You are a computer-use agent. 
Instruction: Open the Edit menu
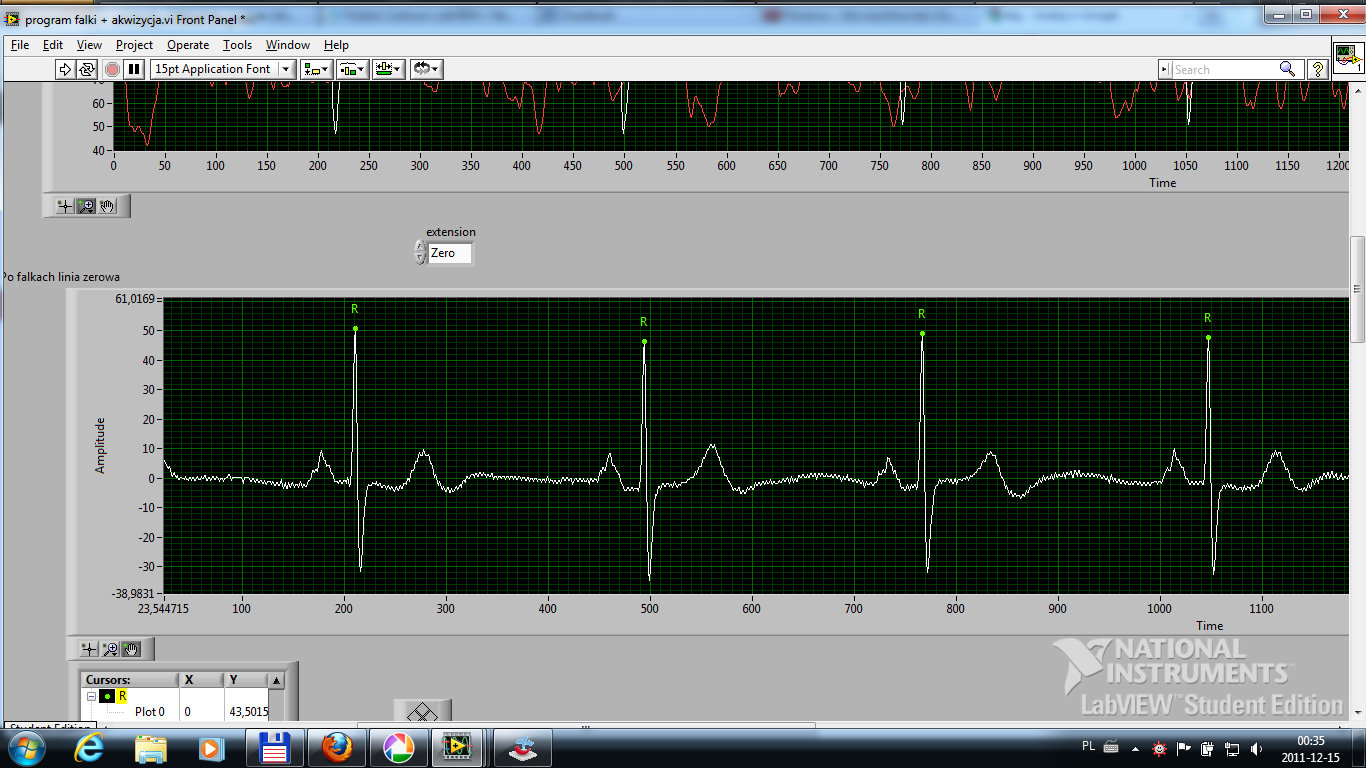point(53,45)
